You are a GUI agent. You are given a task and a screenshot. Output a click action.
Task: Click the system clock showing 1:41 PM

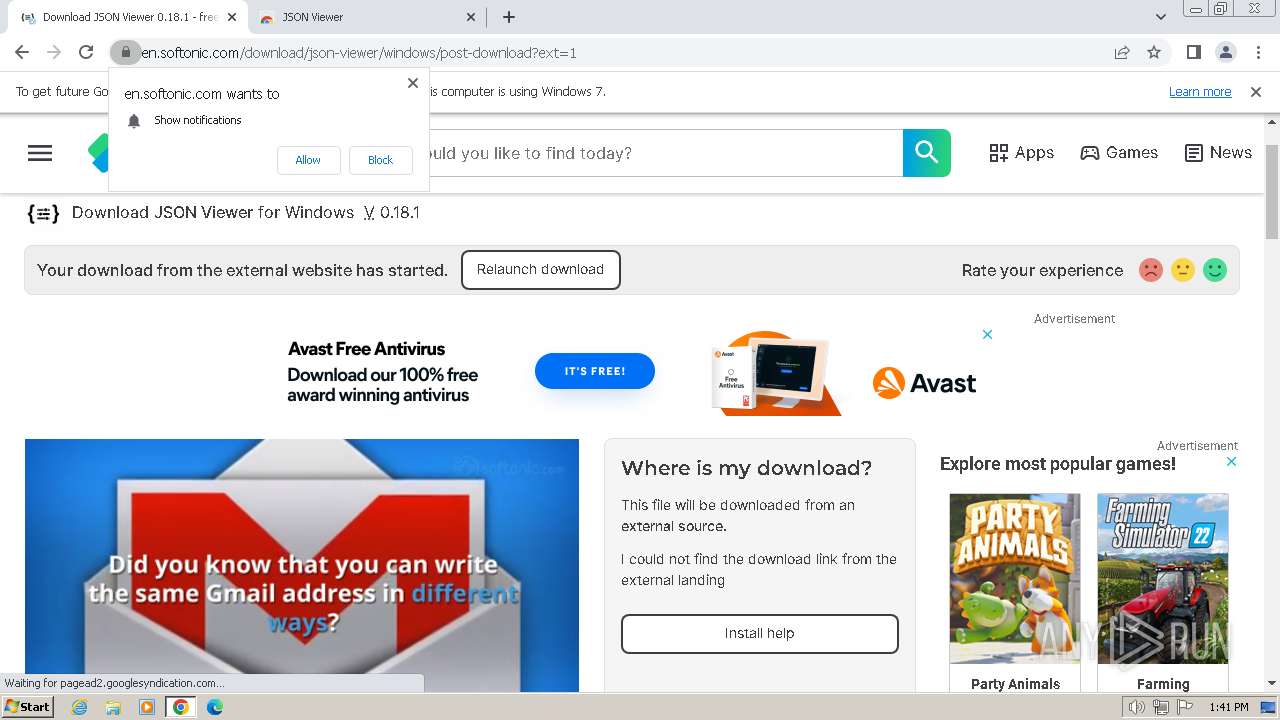pos(1229,707)
